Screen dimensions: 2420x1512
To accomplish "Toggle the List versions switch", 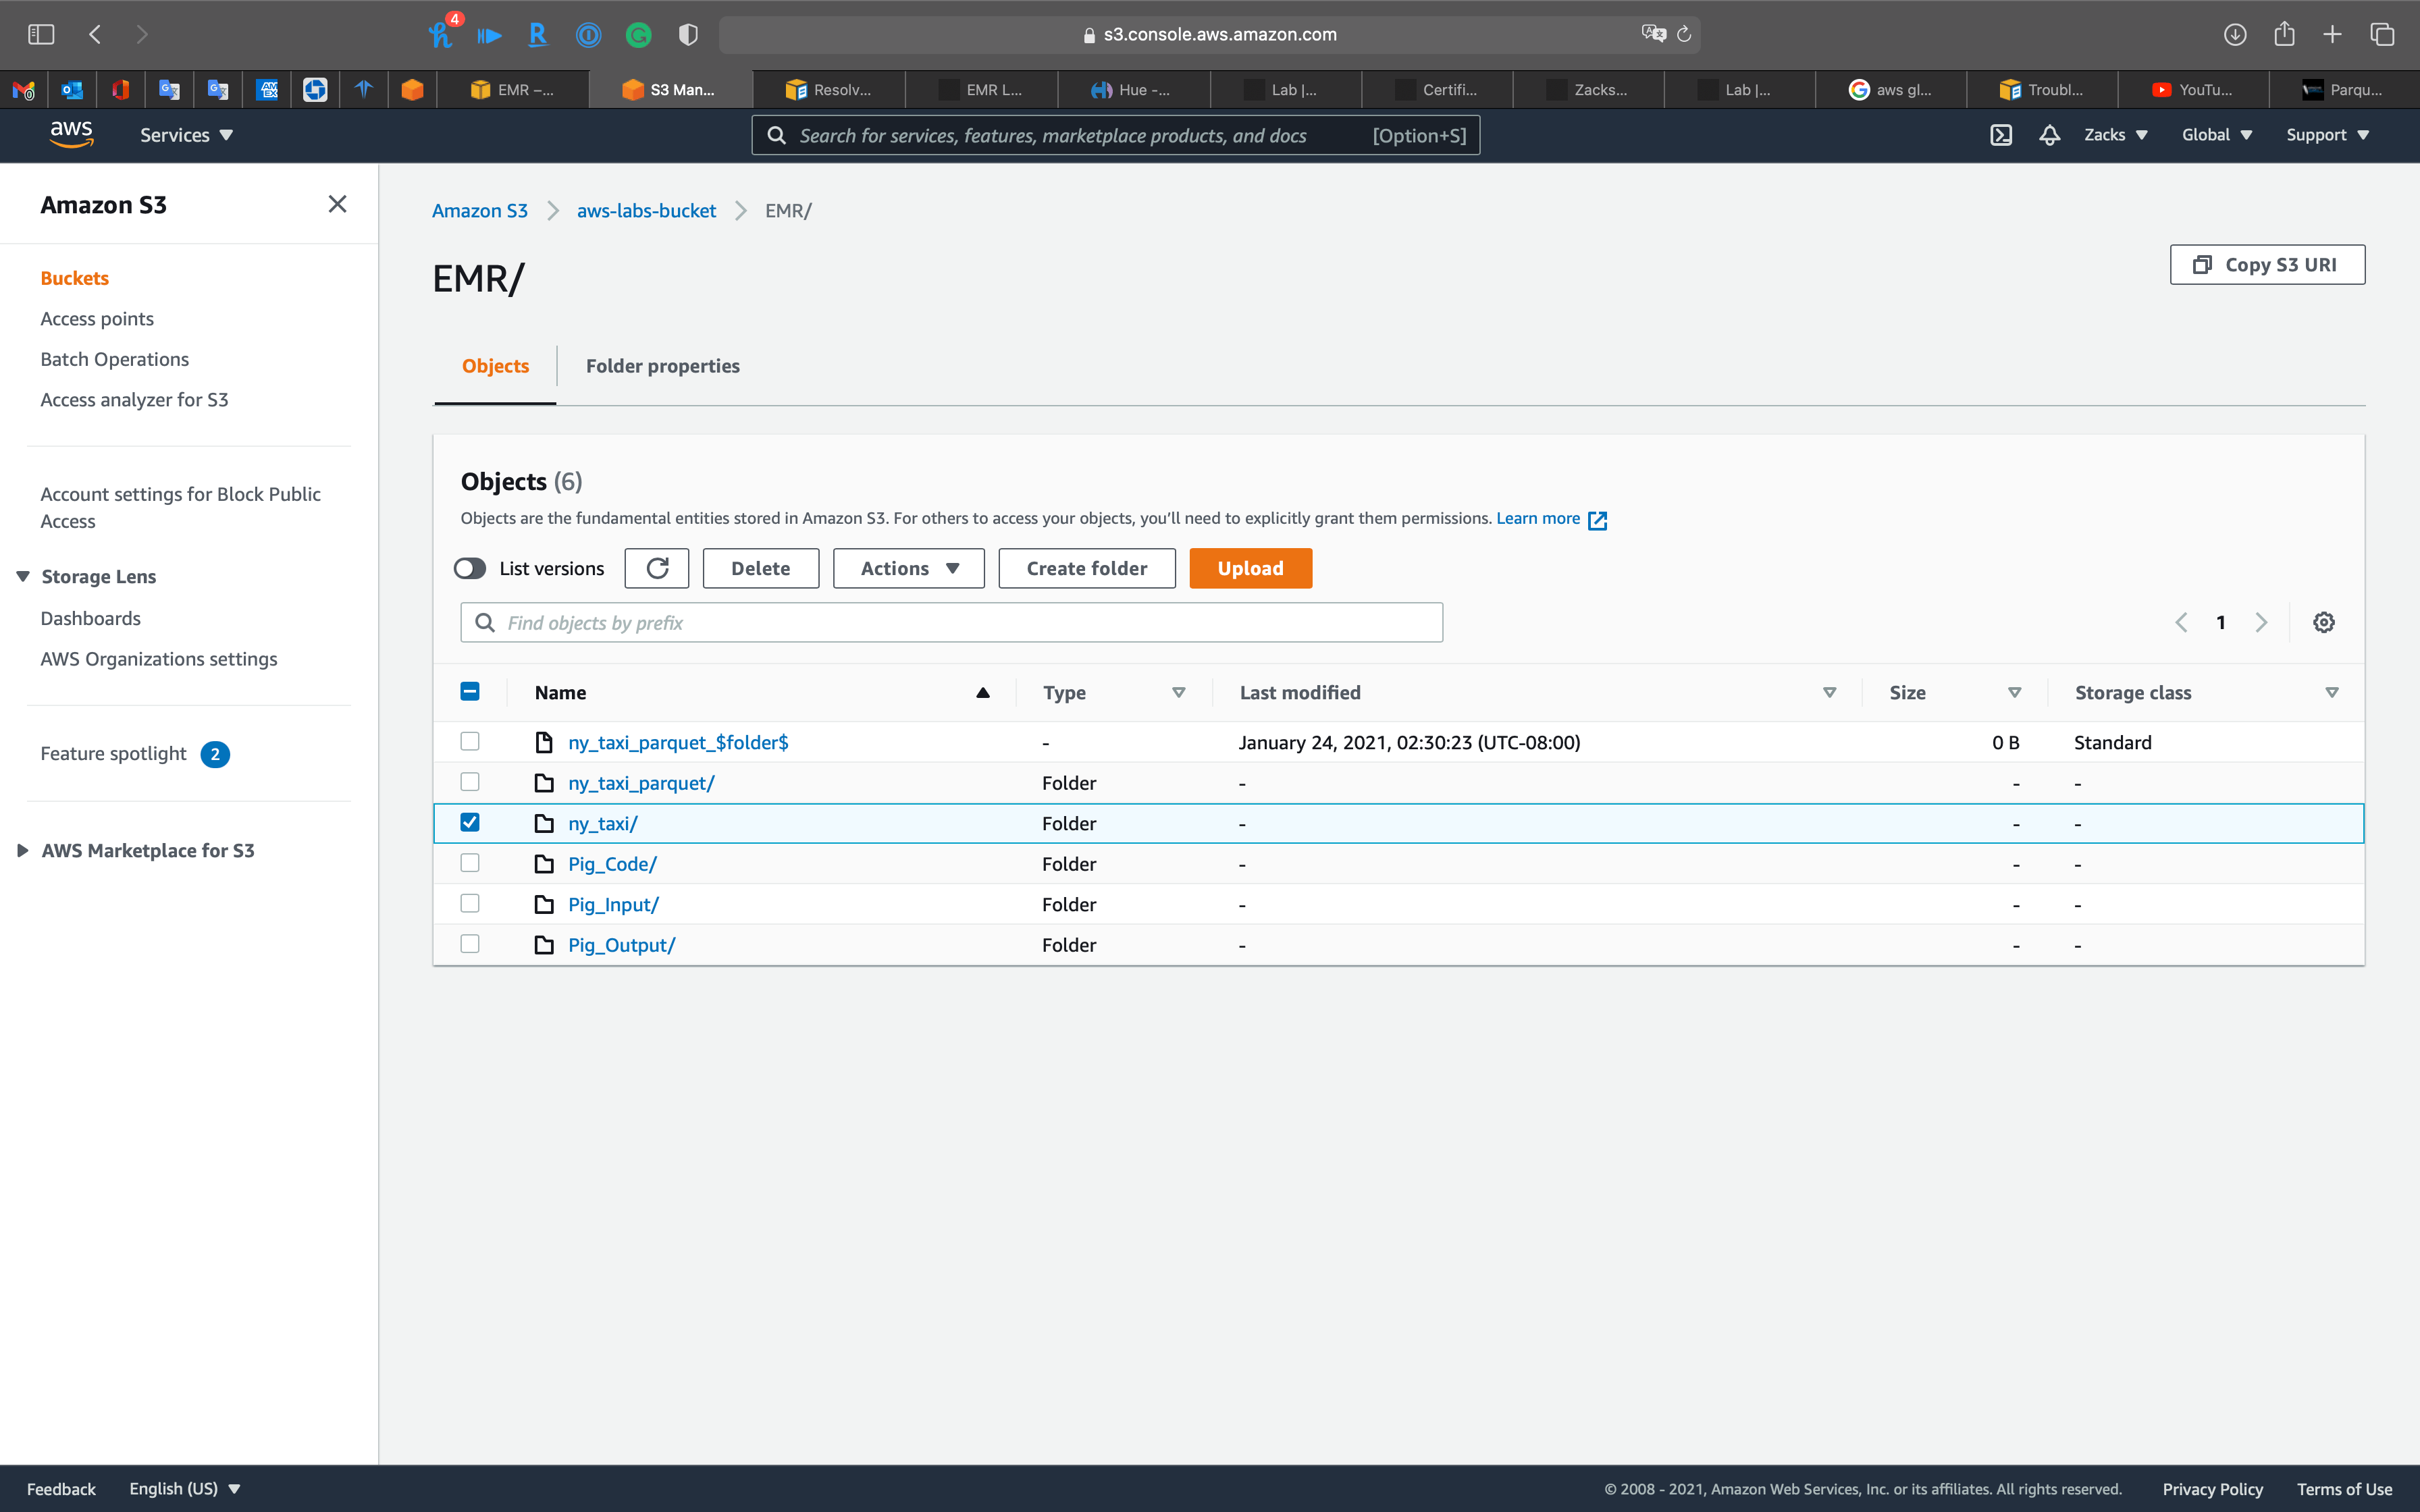I will point(469,568).
